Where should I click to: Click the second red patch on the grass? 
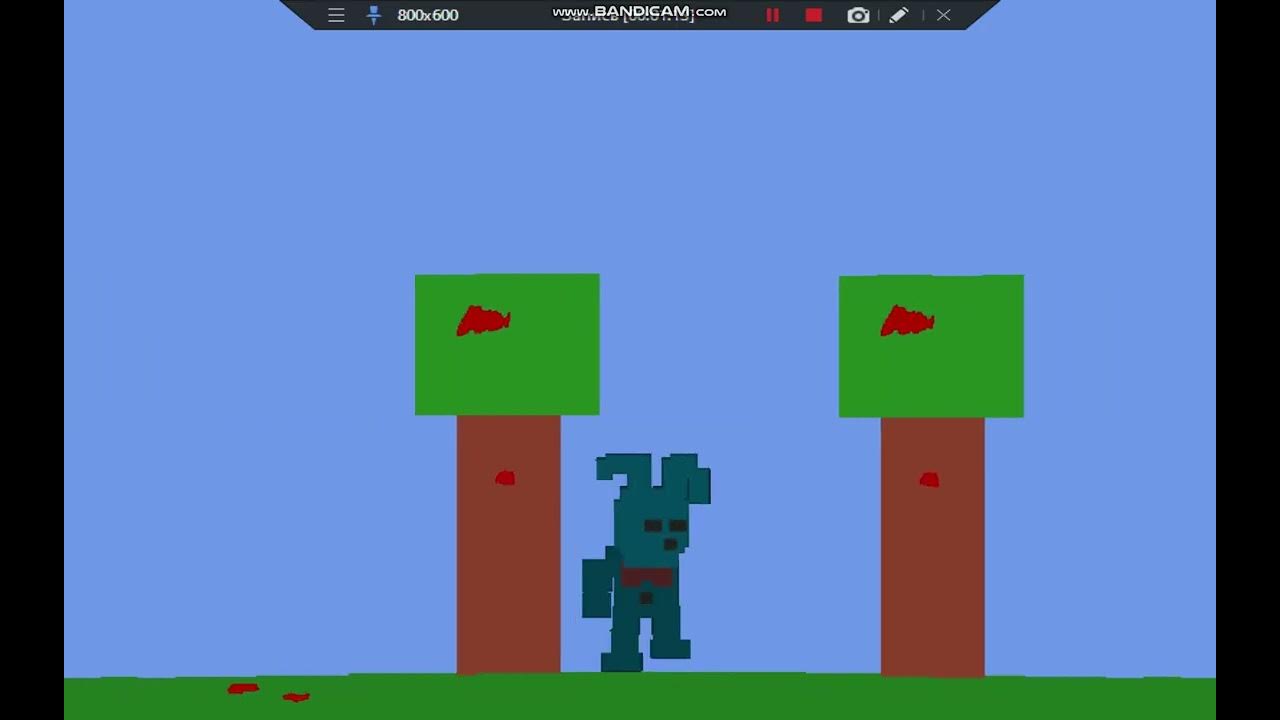click(x=296, y=696)
